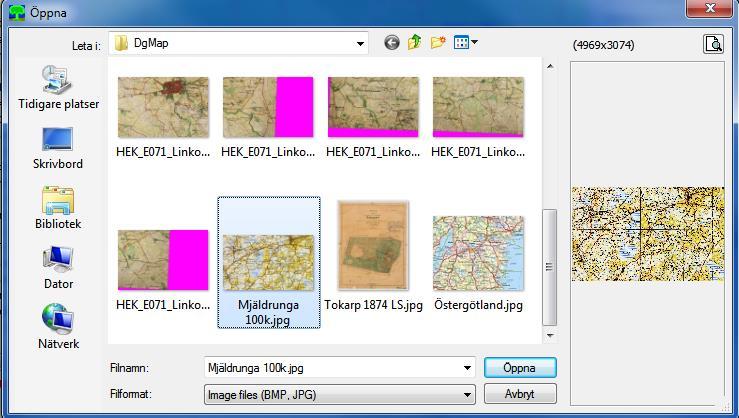Create a new folder
The width and height of the screenshot is (739, 418).
(x=438, y=43)
